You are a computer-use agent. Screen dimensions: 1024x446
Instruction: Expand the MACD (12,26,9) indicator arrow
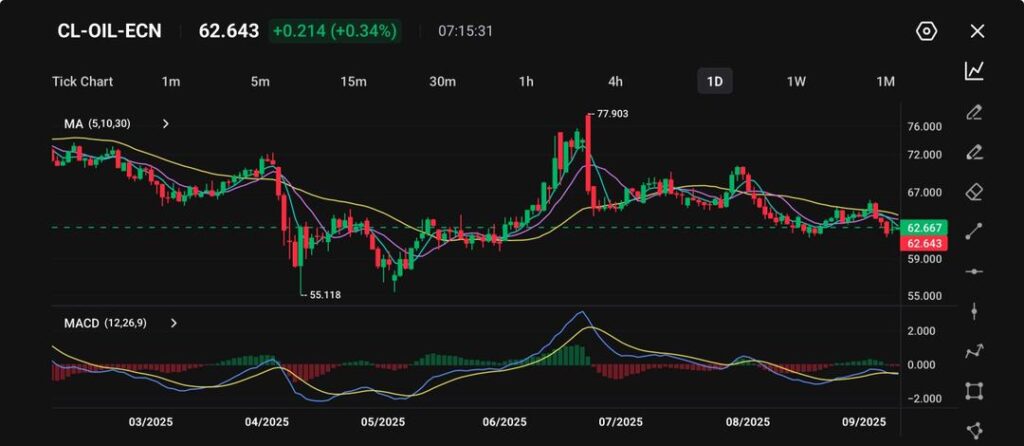point(173,323)
